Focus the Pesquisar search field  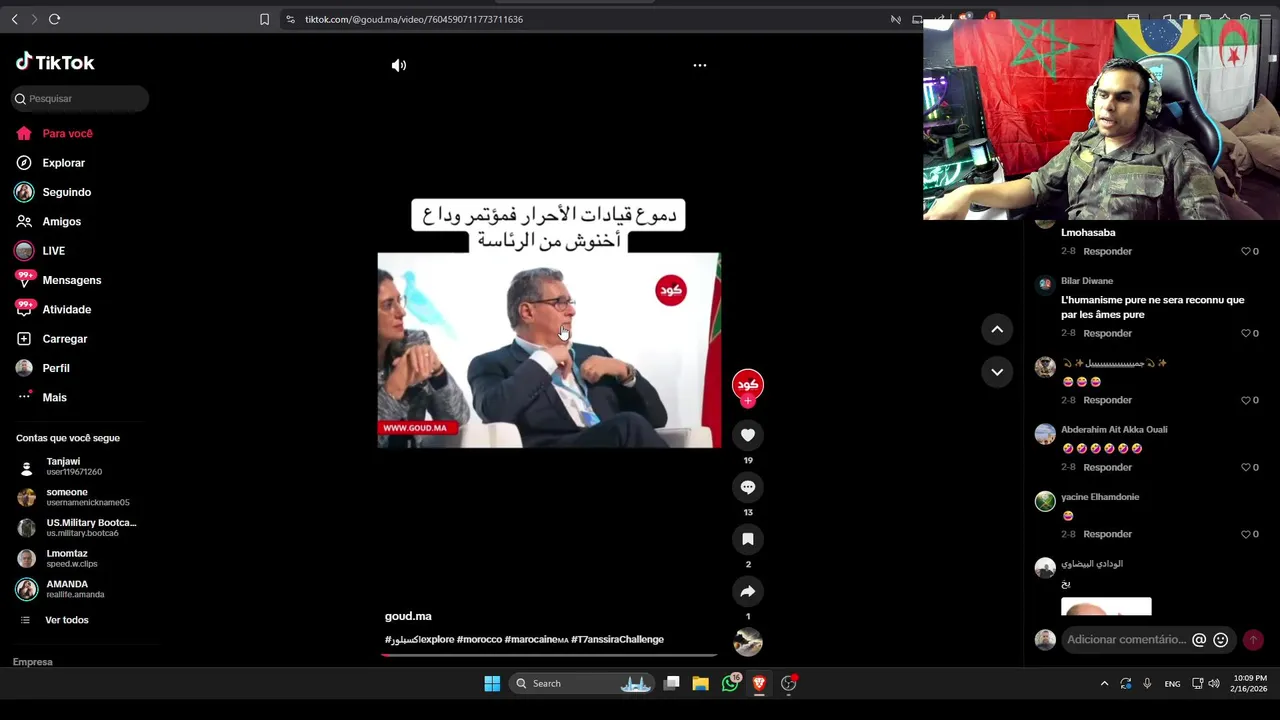pyautogui.click(x=81, y=98)
